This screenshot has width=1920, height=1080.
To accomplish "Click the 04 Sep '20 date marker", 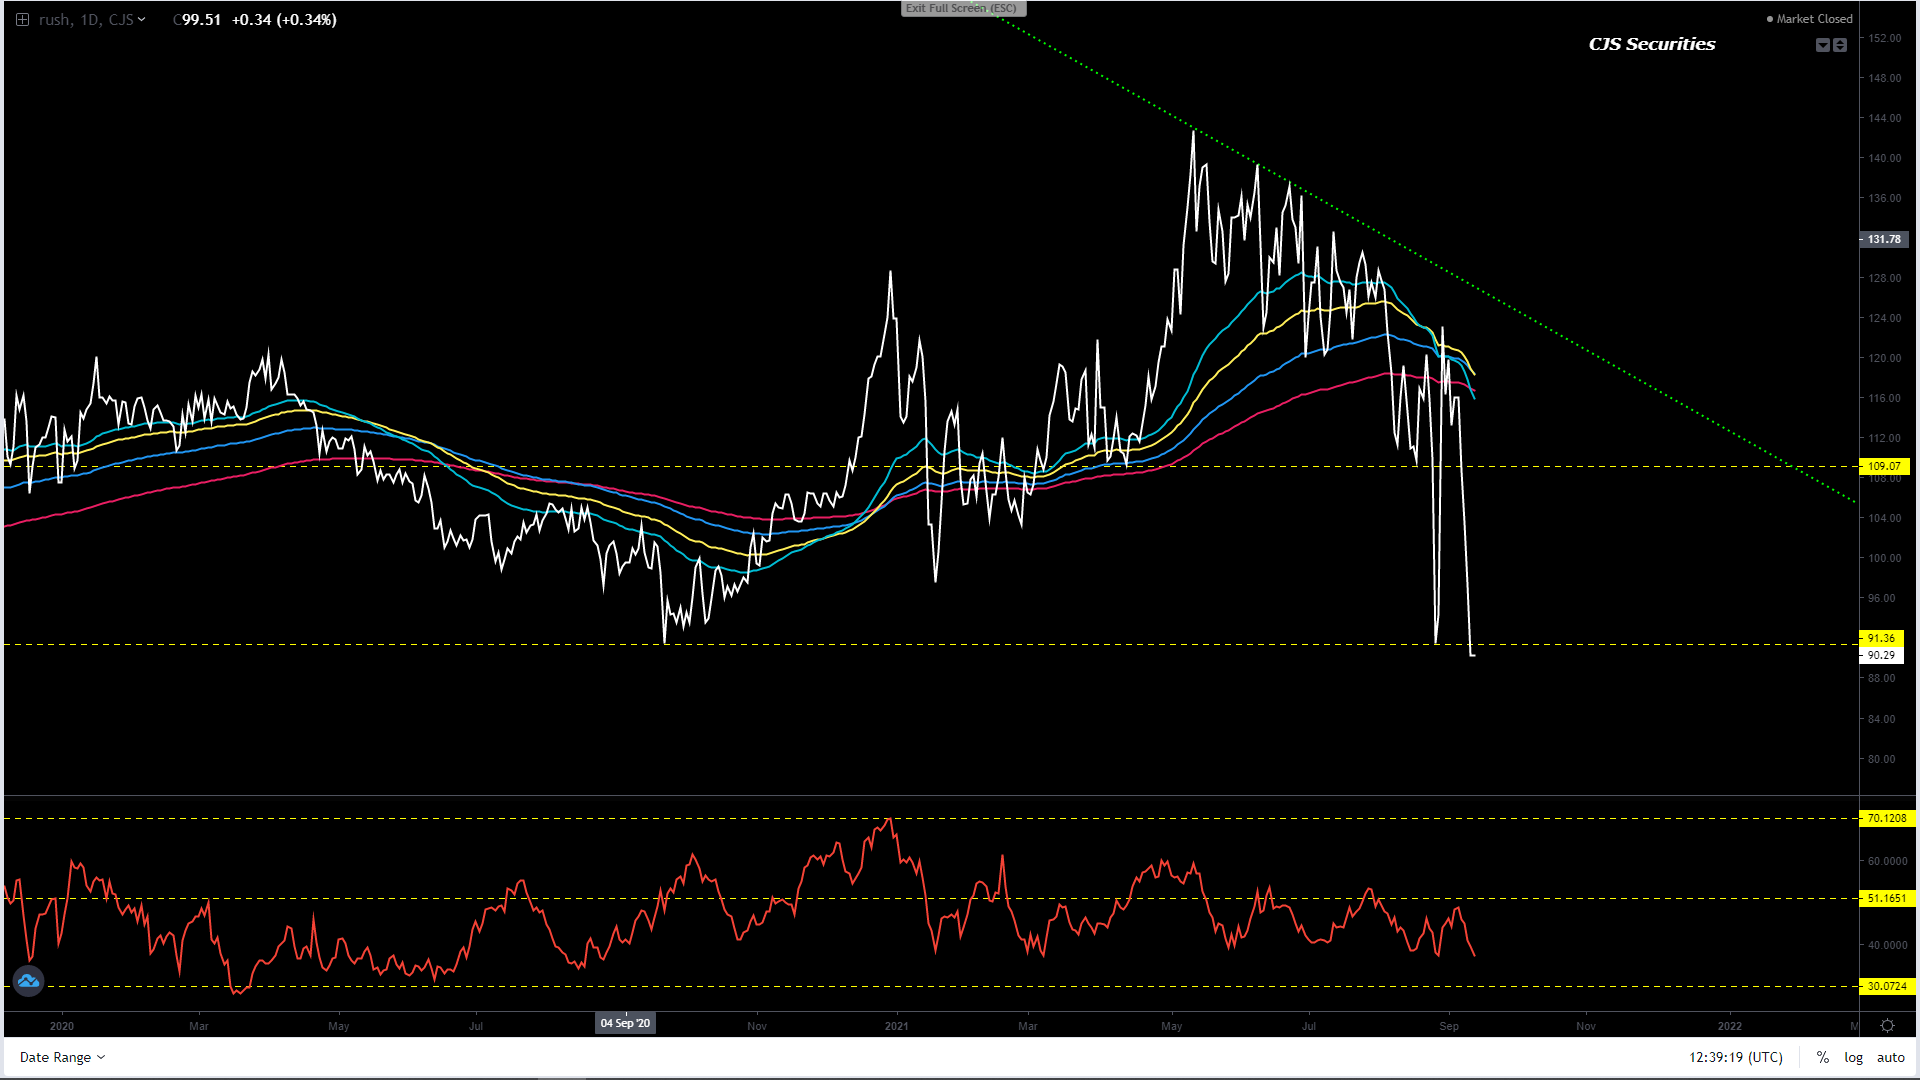I will coord(625,1023).
